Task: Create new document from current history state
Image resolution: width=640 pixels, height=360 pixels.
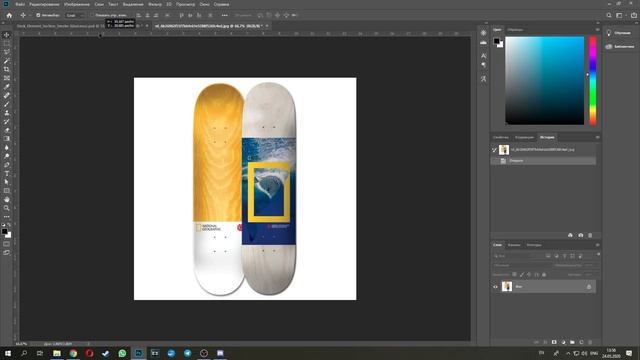Action: pyautogui.click(x=570, y=235)
